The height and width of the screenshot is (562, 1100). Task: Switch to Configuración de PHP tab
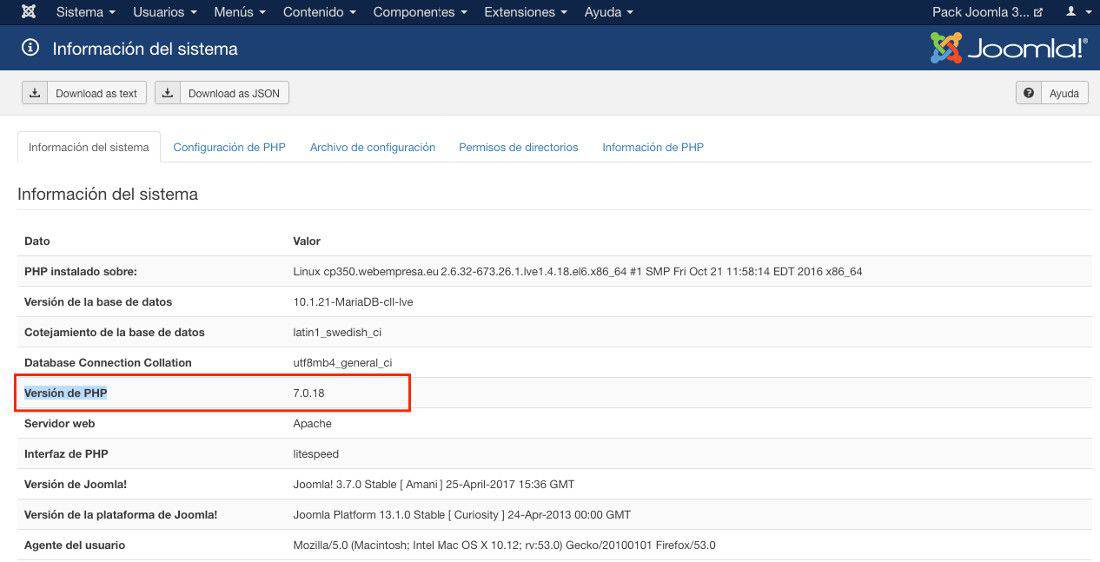[x=229, y=147]
